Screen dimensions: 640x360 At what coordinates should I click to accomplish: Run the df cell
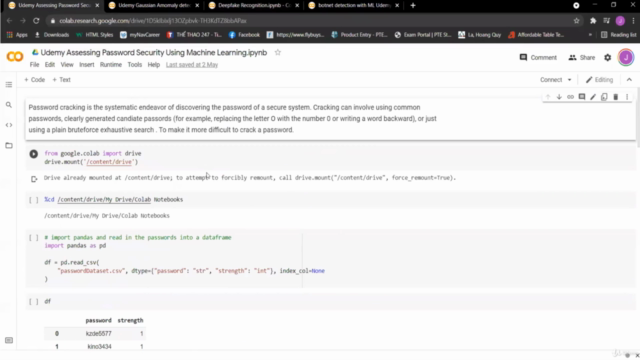click(x=33, y=302)
